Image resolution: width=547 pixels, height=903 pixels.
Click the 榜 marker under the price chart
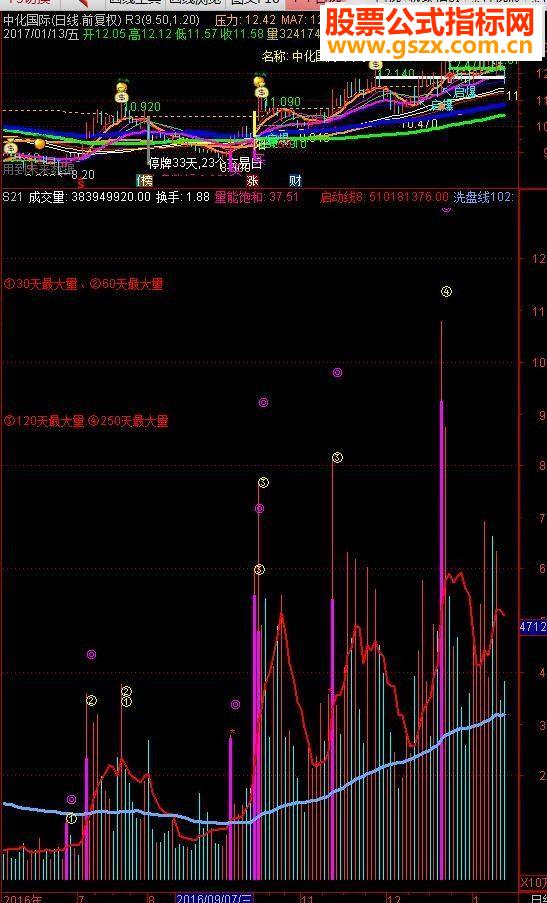pyautogui.click(x=145, y=181)
